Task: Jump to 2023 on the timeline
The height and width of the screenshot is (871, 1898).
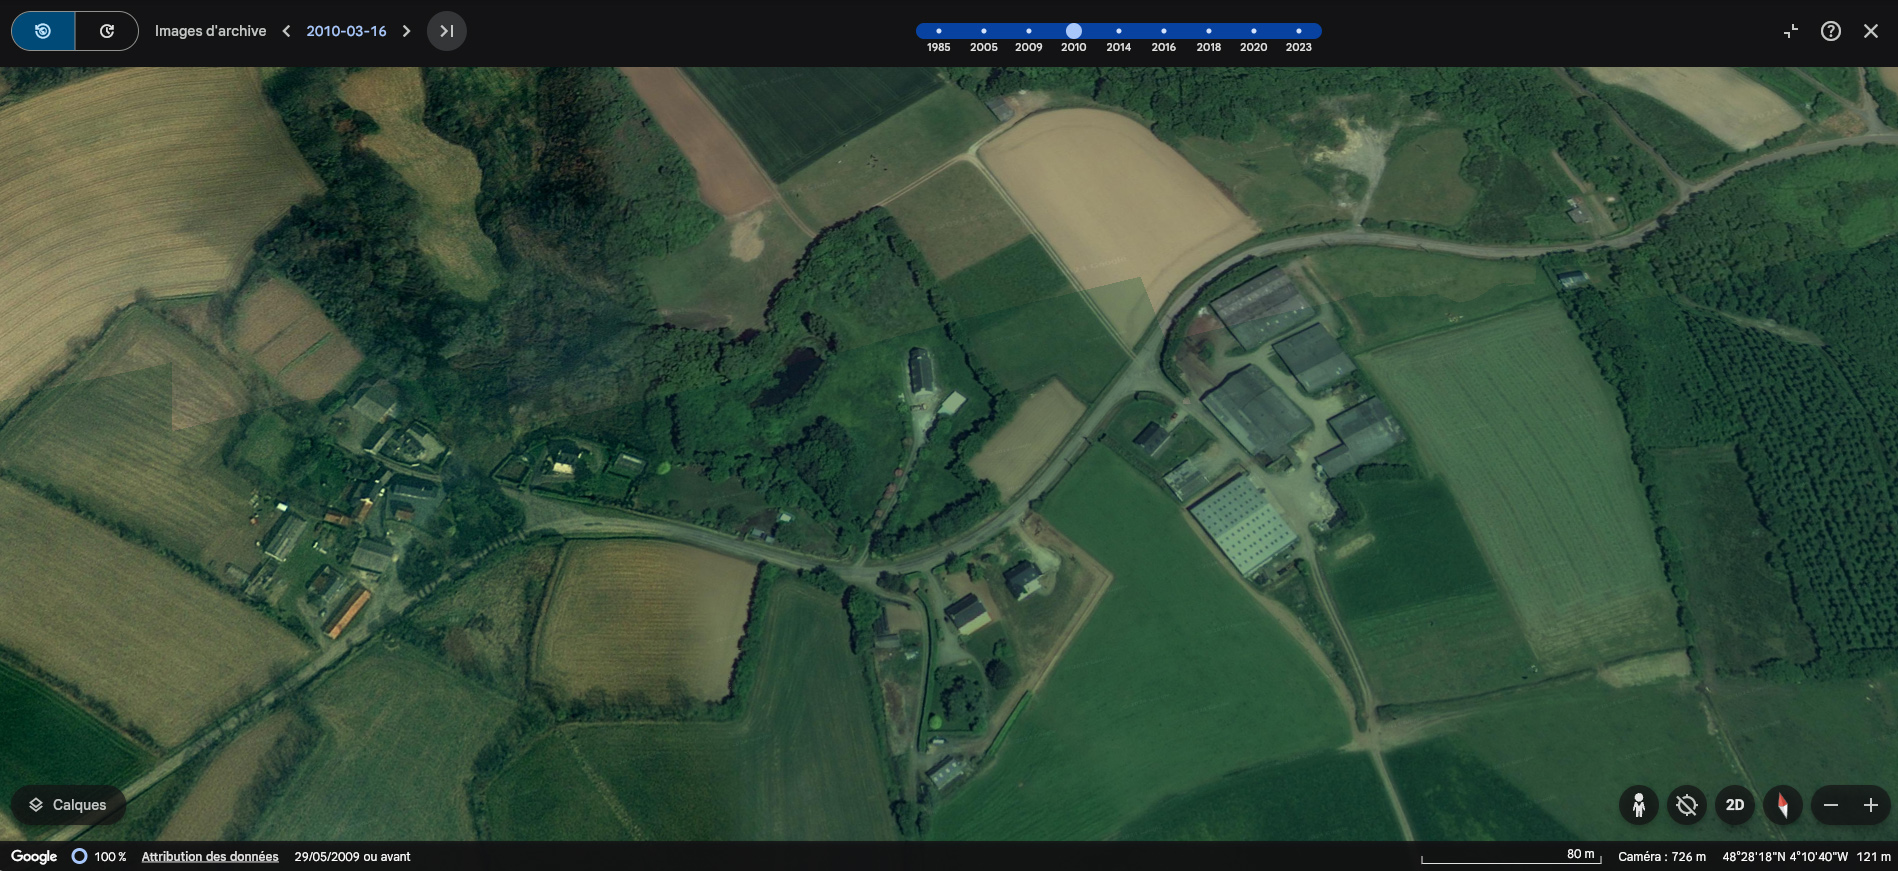Action: click(1298, 31)
